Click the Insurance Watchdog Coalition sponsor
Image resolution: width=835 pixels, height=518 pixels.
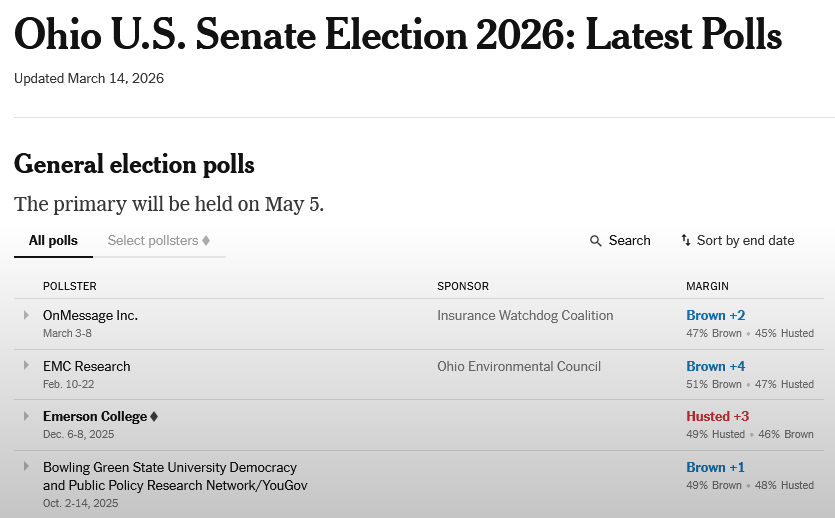pyautogui.click(x=525, y=315)
